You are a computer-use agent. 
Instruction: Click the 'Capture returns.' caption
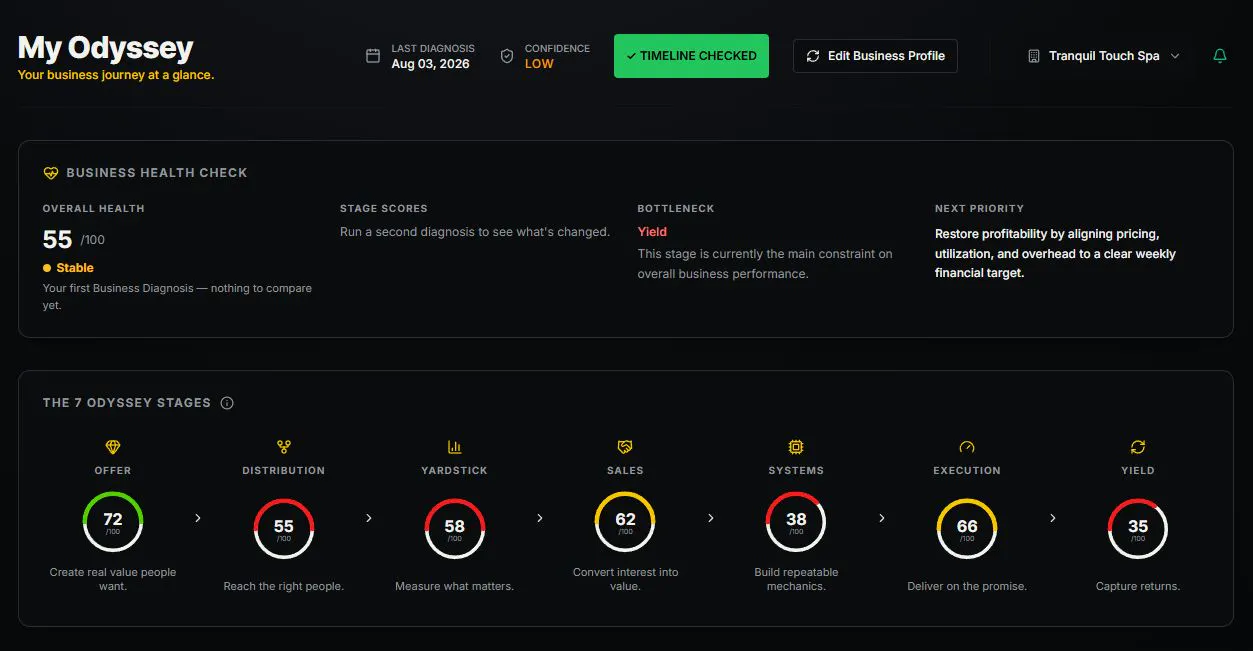(1138, 586)
